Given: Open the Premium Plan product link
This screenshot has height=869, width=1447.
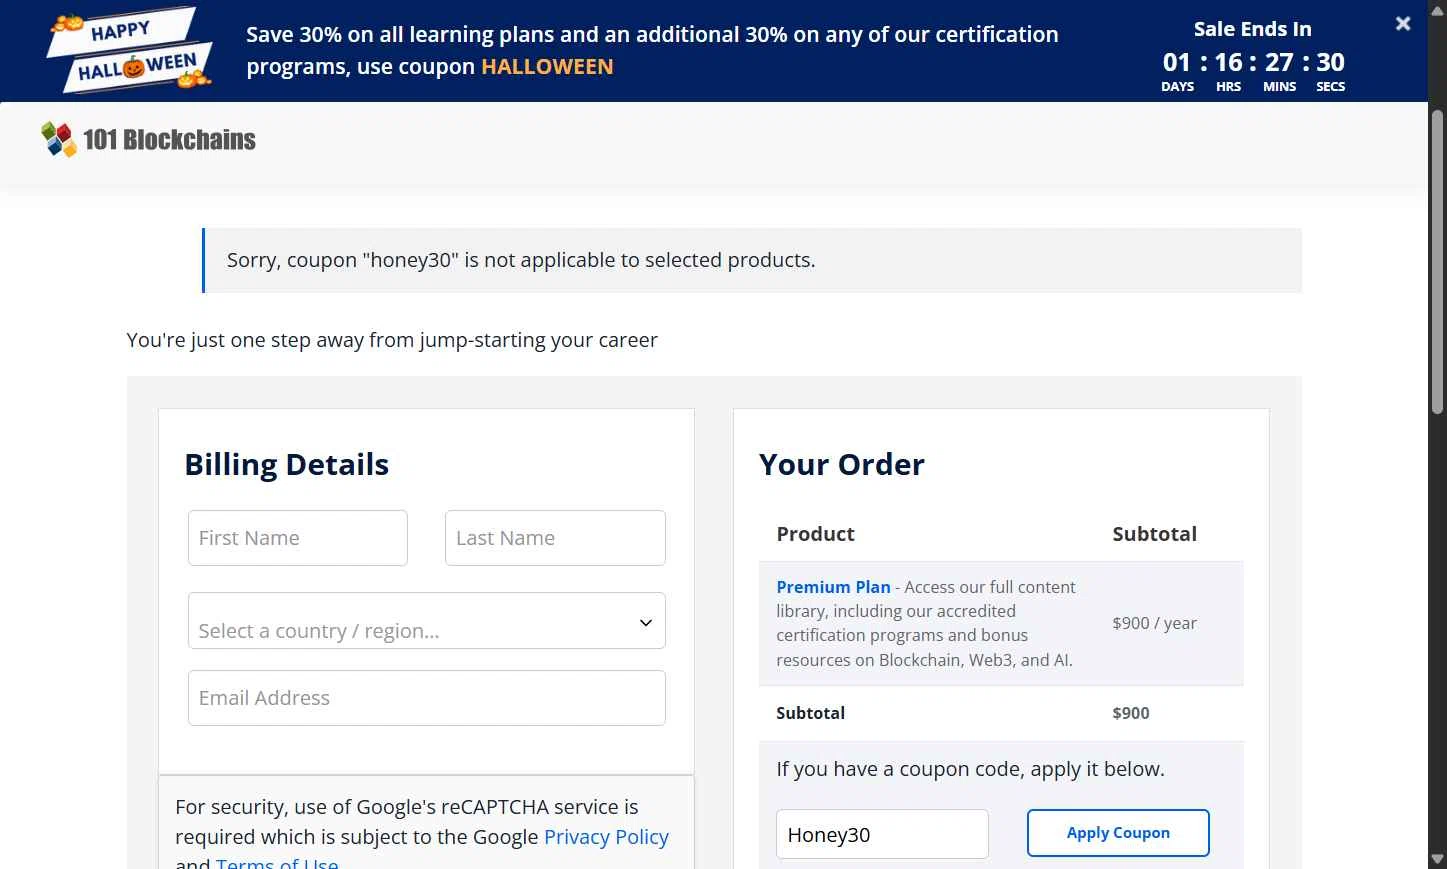Looking at the screenshot, I should pos(833,587).
